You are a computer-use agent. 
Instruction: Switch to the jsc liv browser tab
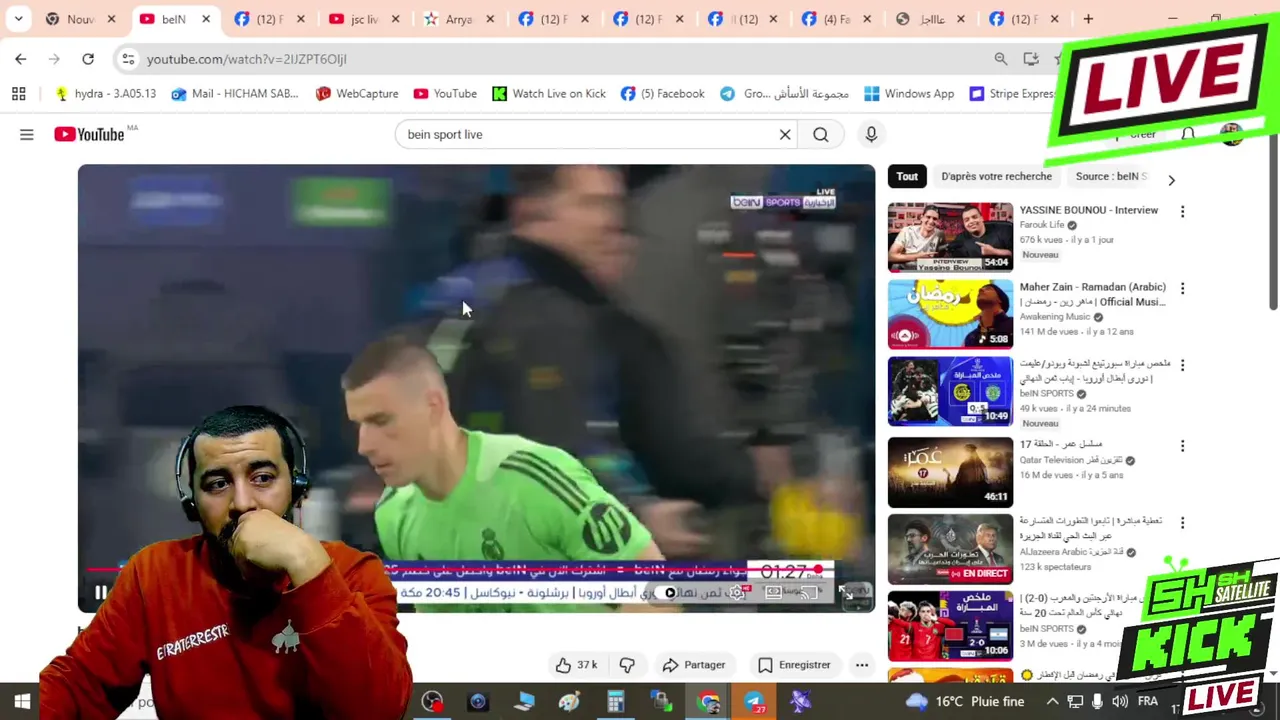pyautogui.click(x=365, y=19)
